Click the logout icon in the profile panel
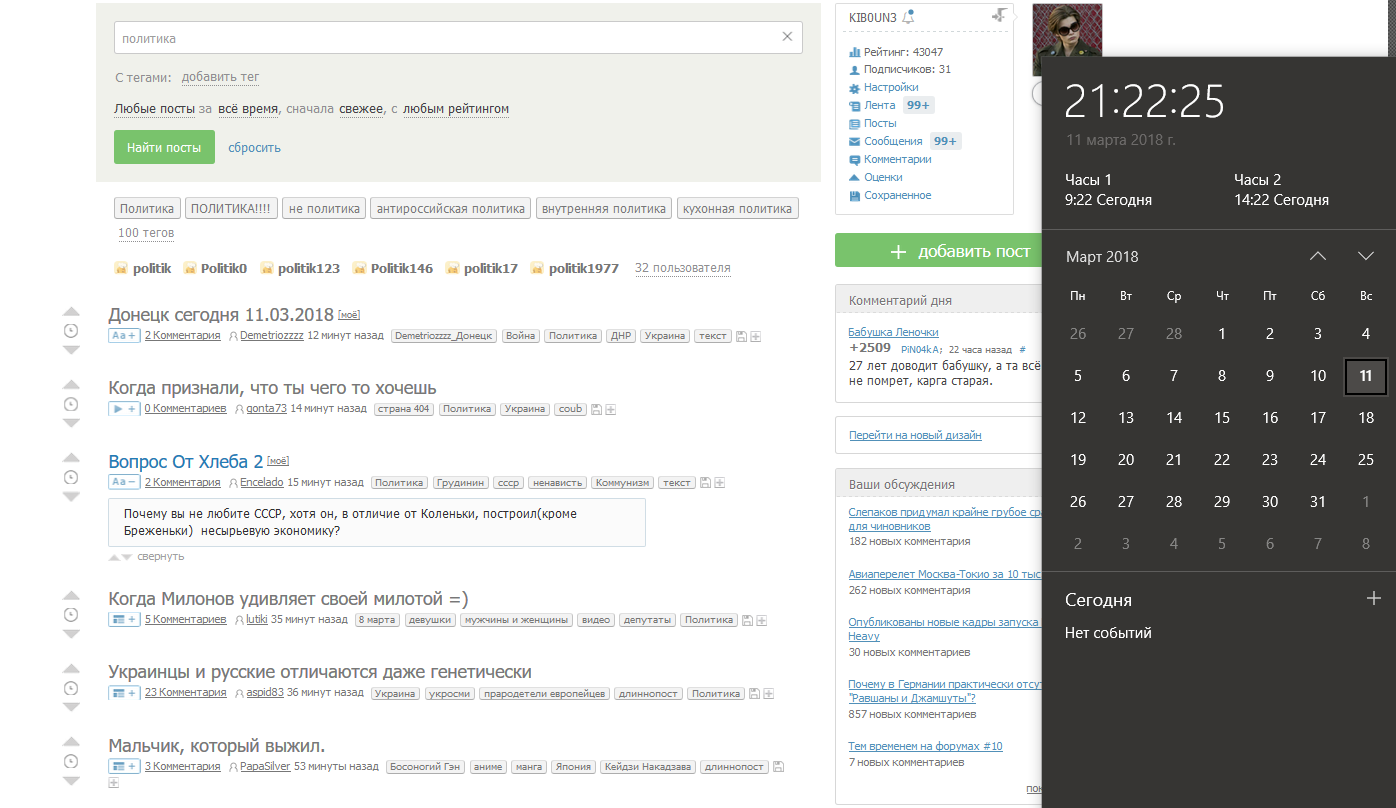1396x808 pixels. [x=999, y=15]
